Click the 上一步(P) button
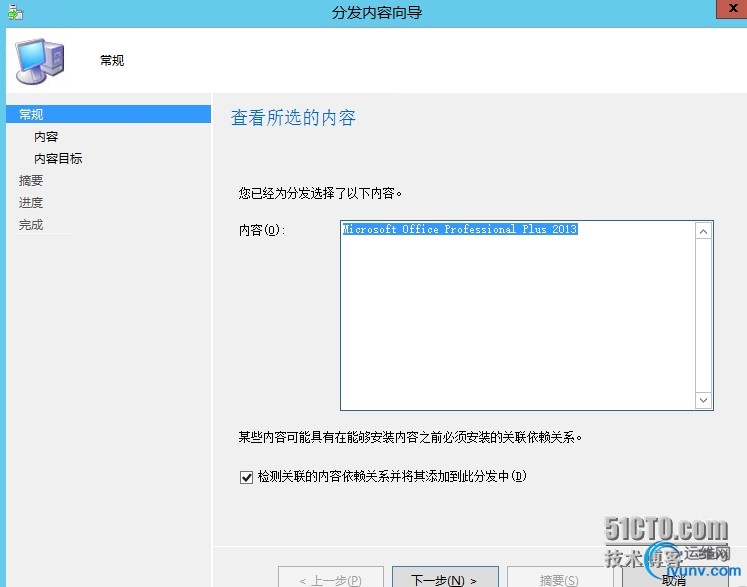The image size is (747, 587). pyautogui.click(x=331, y=577)
